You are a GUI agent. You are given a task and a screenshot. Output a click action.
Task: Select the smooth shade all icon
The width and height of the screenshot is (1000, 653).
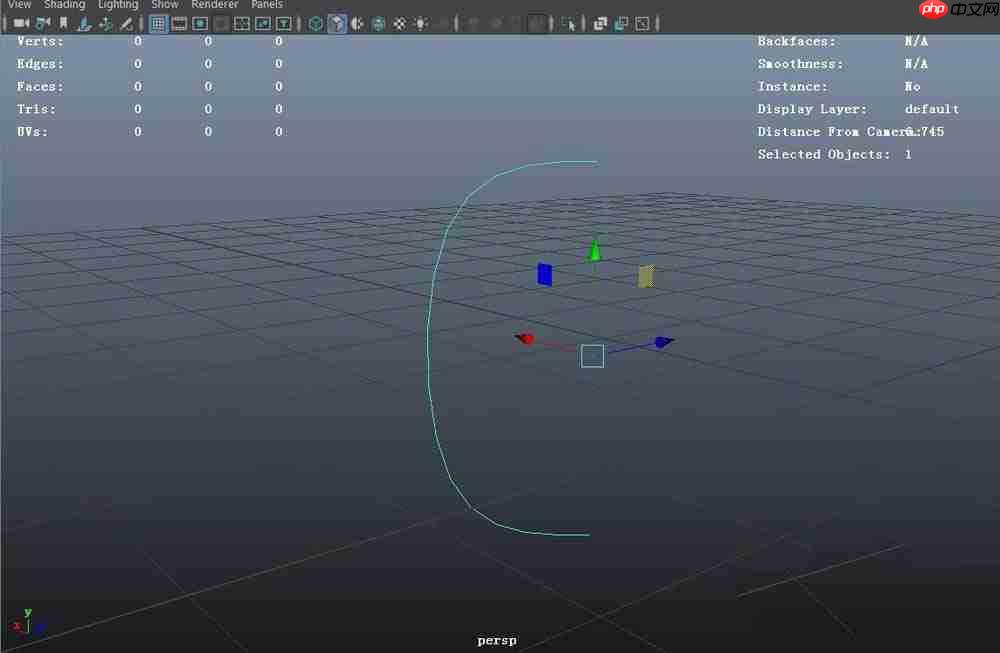tap(337, 23)
